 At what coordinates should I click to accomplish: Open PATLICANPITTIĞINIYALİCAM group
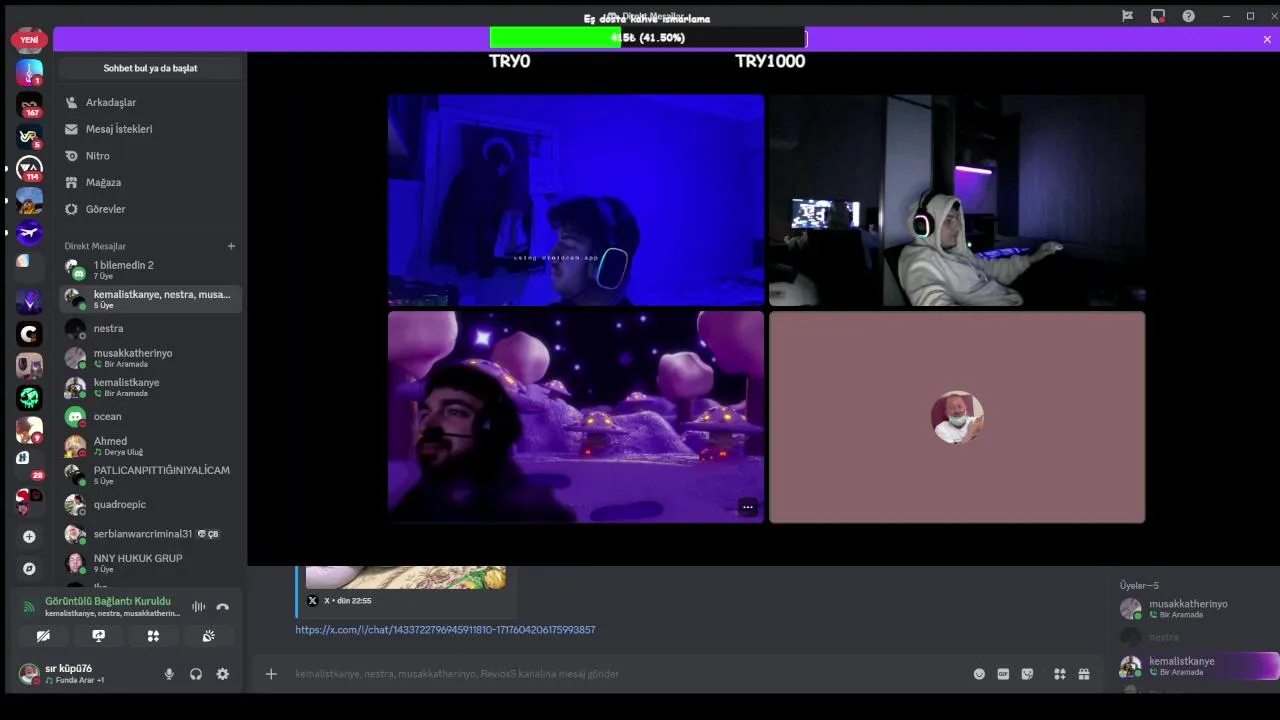point(150,475)
